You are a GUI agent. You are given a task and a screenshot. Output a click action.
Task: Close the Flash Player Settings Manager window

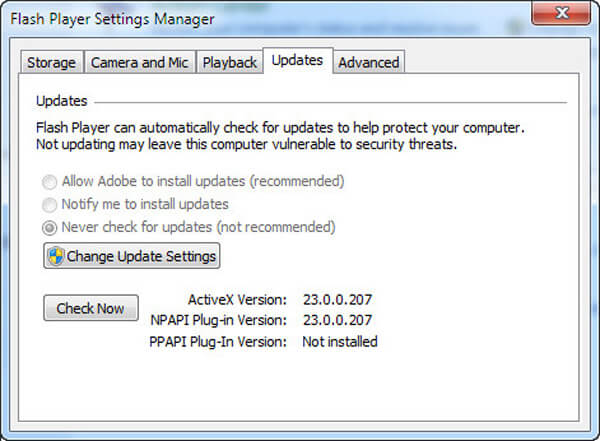click(x=561, y=13)
